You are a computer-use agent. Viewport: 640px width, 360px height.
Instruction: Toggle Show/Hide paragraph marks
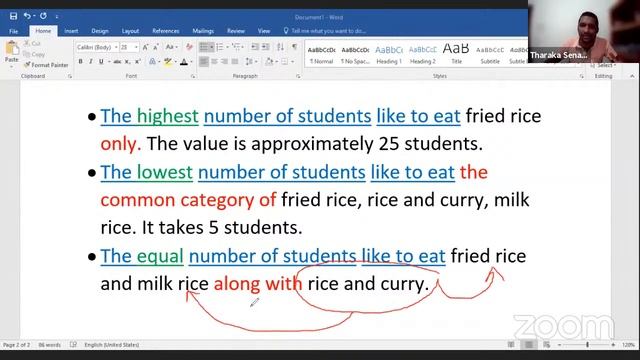[294, 47]
